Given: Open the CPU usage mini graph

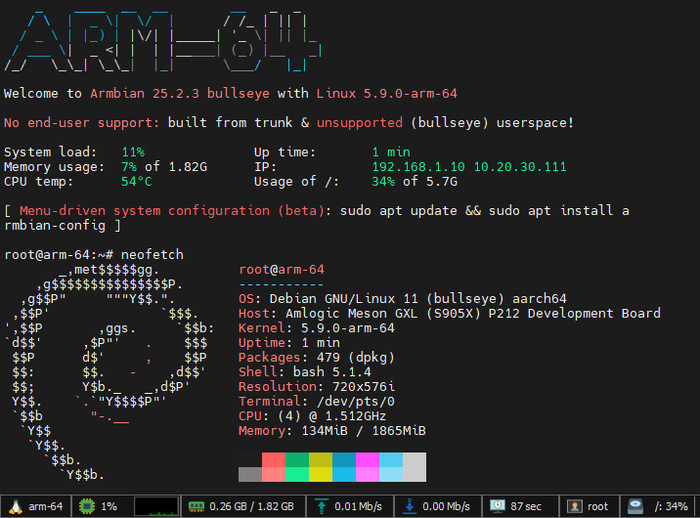Looking at the screenshot, I should (156, 506).
